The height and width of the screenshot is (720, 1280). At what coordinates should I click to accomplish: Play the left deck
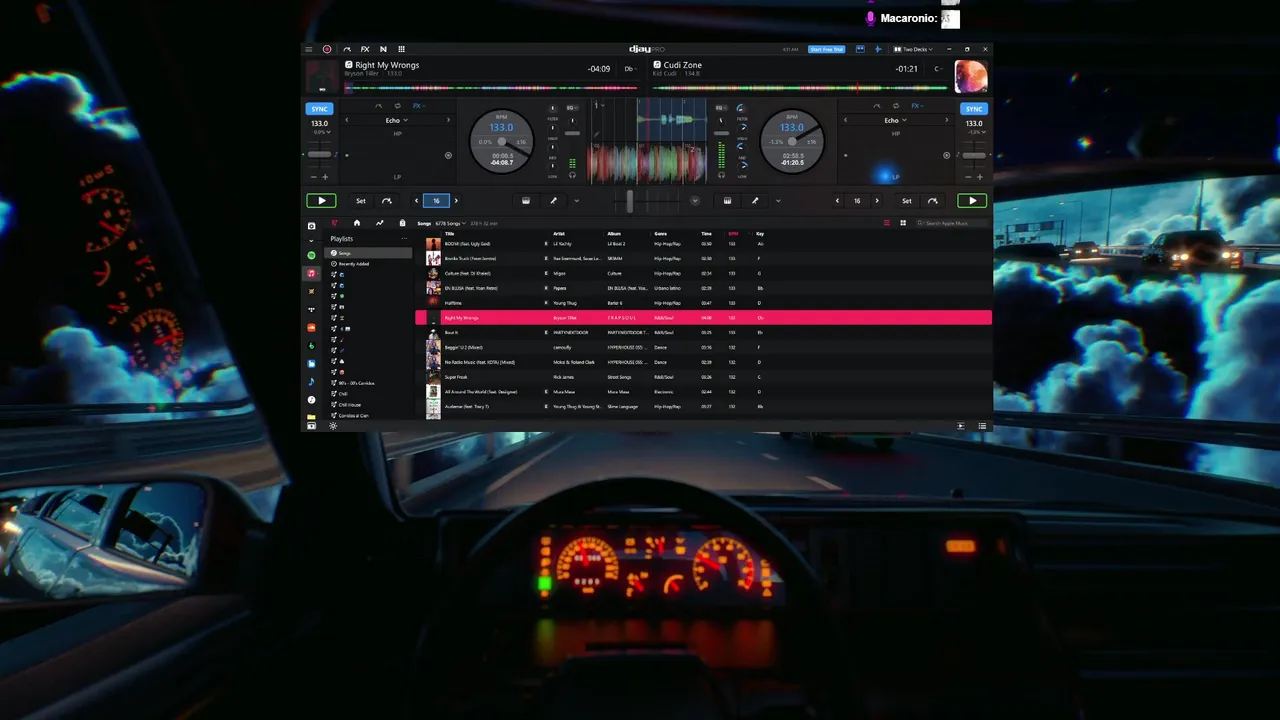click(321, 201)
